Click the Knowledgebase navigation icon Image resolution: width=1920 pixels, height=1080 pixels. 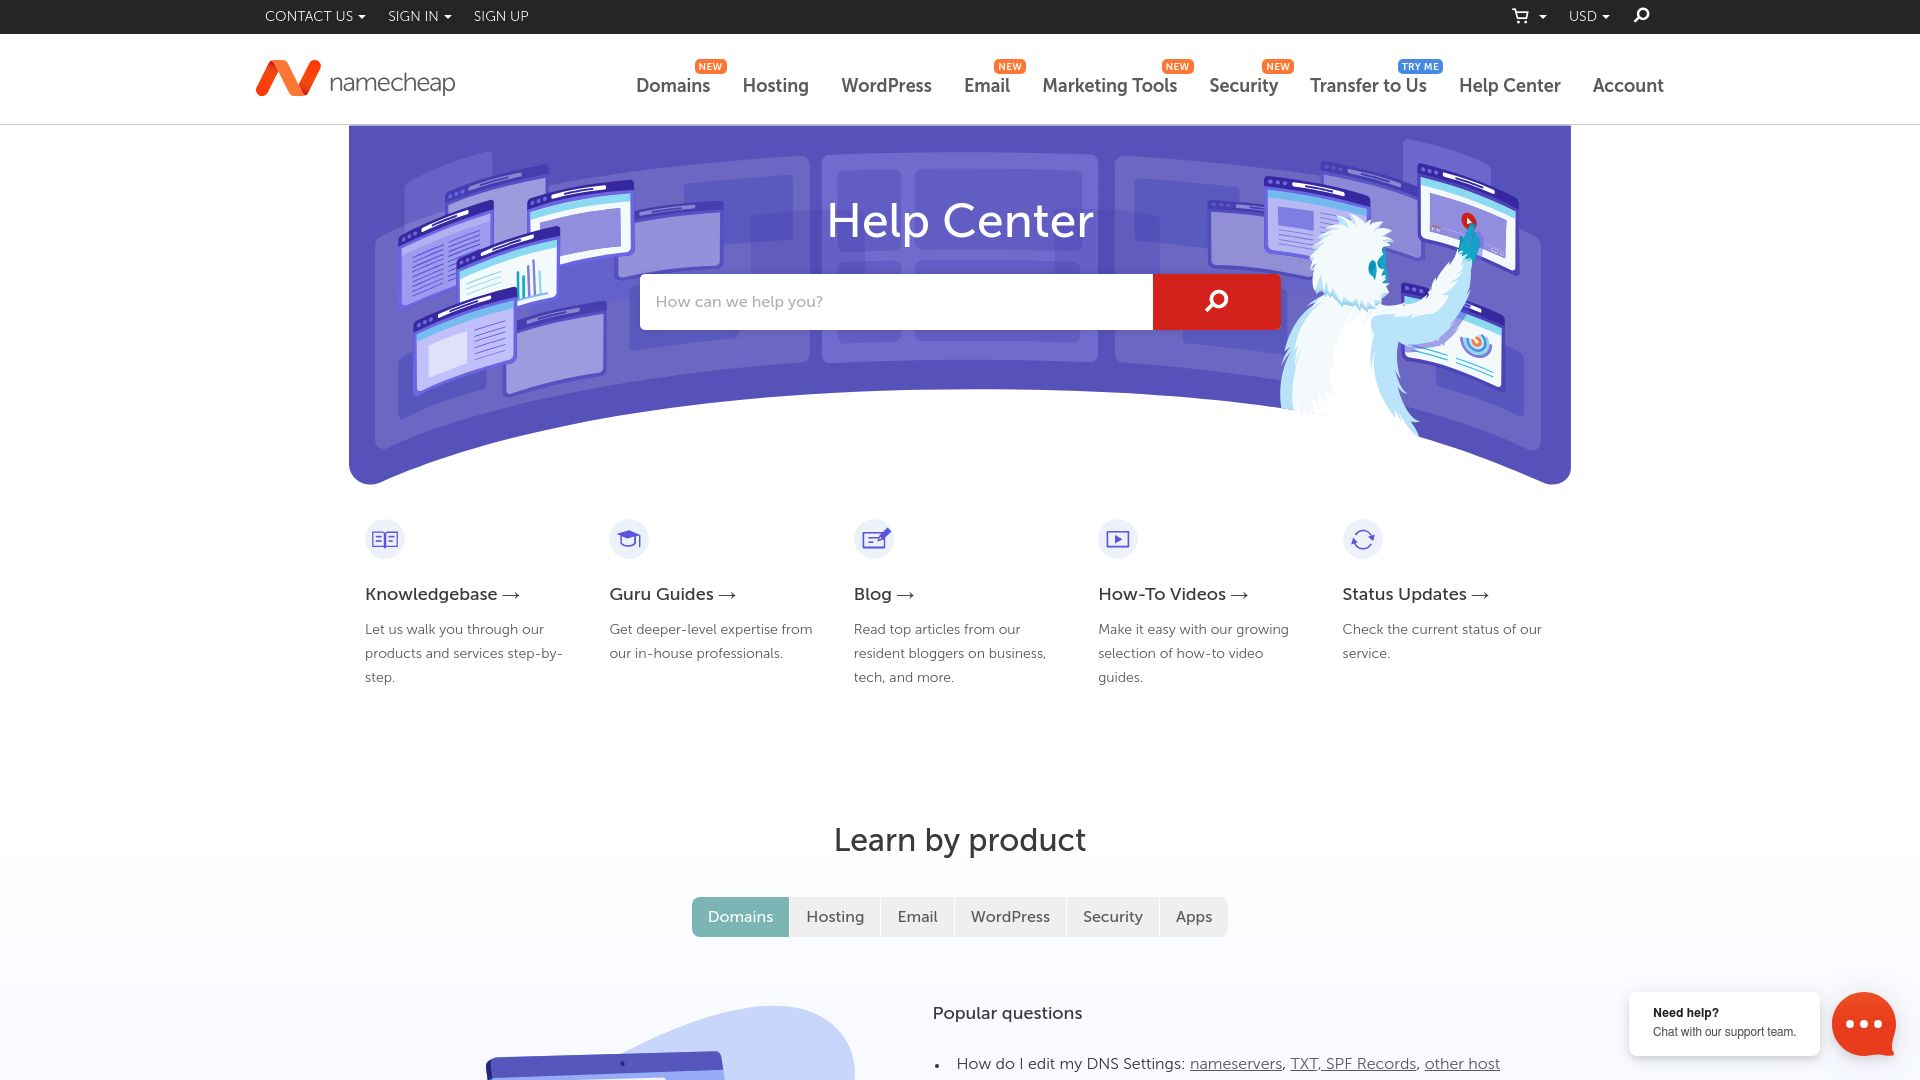click(385, 539)
